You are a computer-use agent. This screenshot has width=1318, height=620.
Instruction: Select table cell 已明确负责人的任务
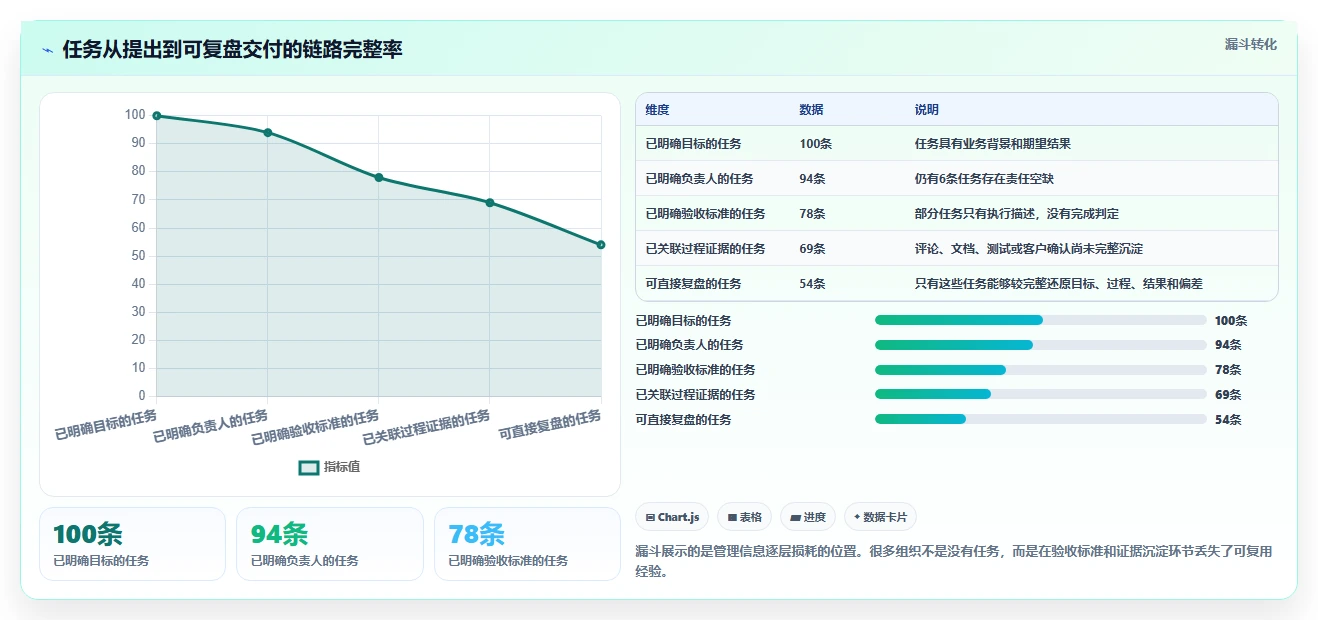[700, 179]
